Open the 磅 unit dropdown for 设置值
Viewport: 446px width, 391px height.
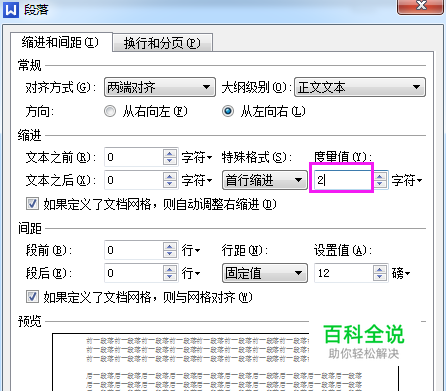point(401,273)
